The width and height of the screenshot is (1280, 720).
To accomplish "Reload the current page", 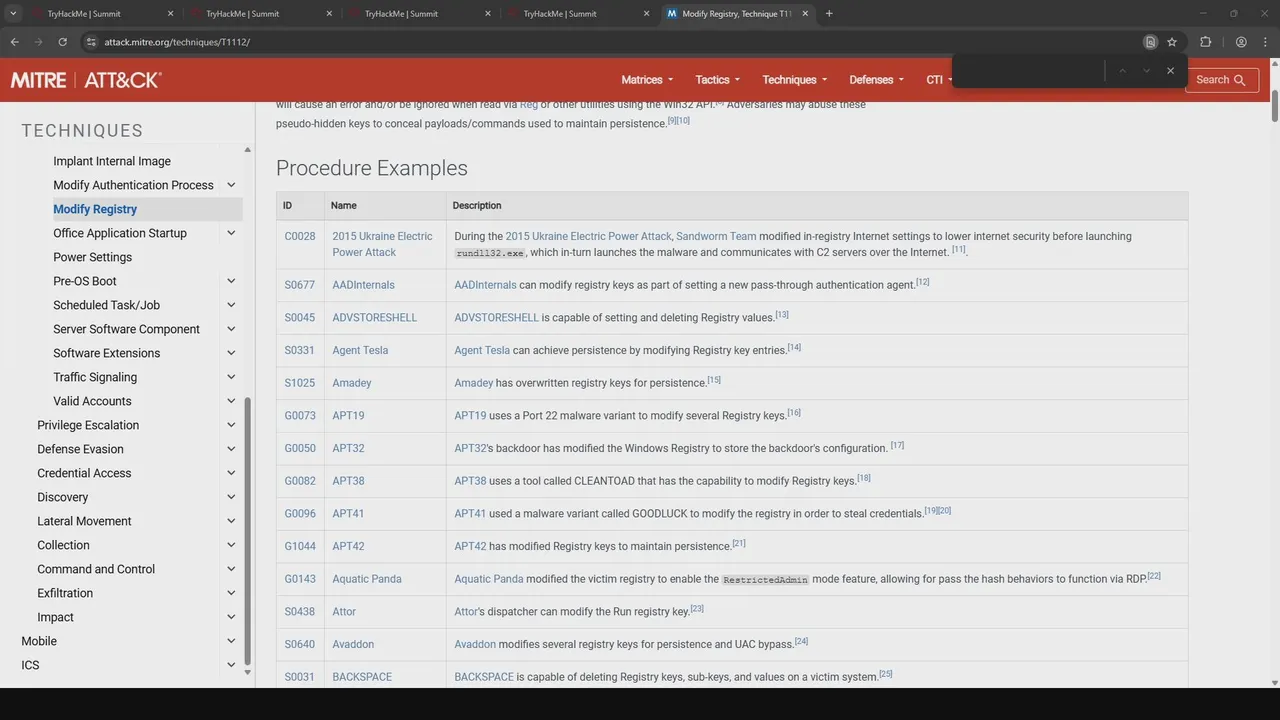I will coord(62,42).
